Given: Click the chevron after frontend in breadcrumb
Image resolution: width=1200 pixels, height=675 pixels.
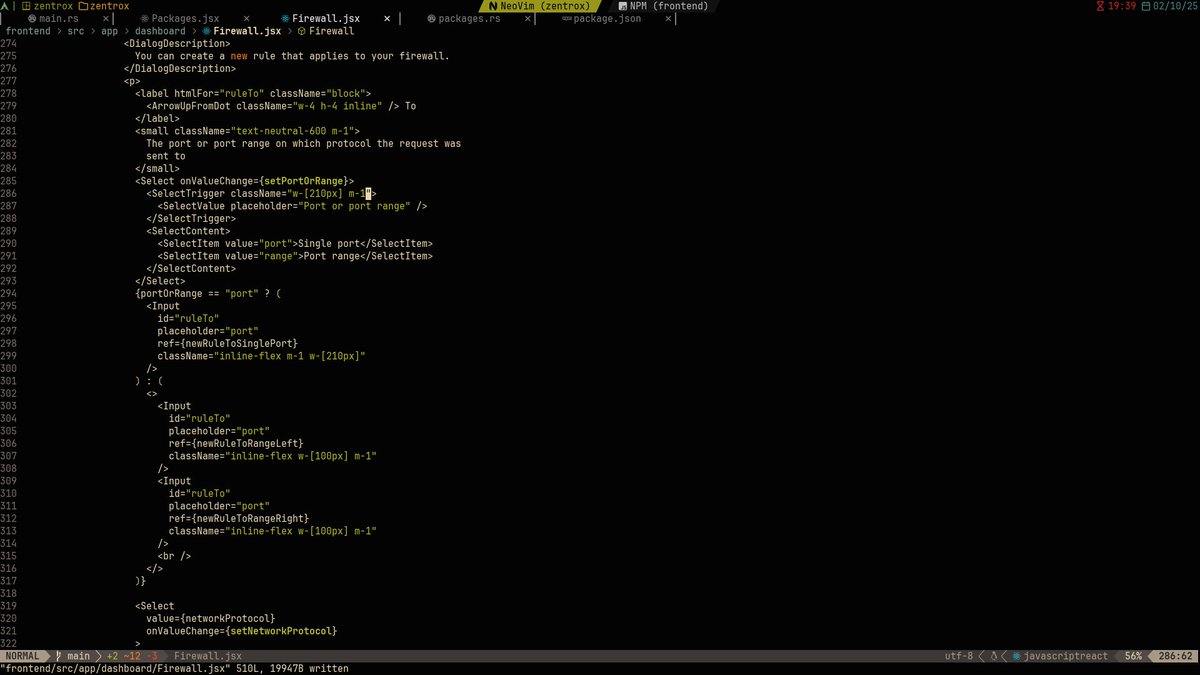Looking at the screenshot, I should click(61, 30).
